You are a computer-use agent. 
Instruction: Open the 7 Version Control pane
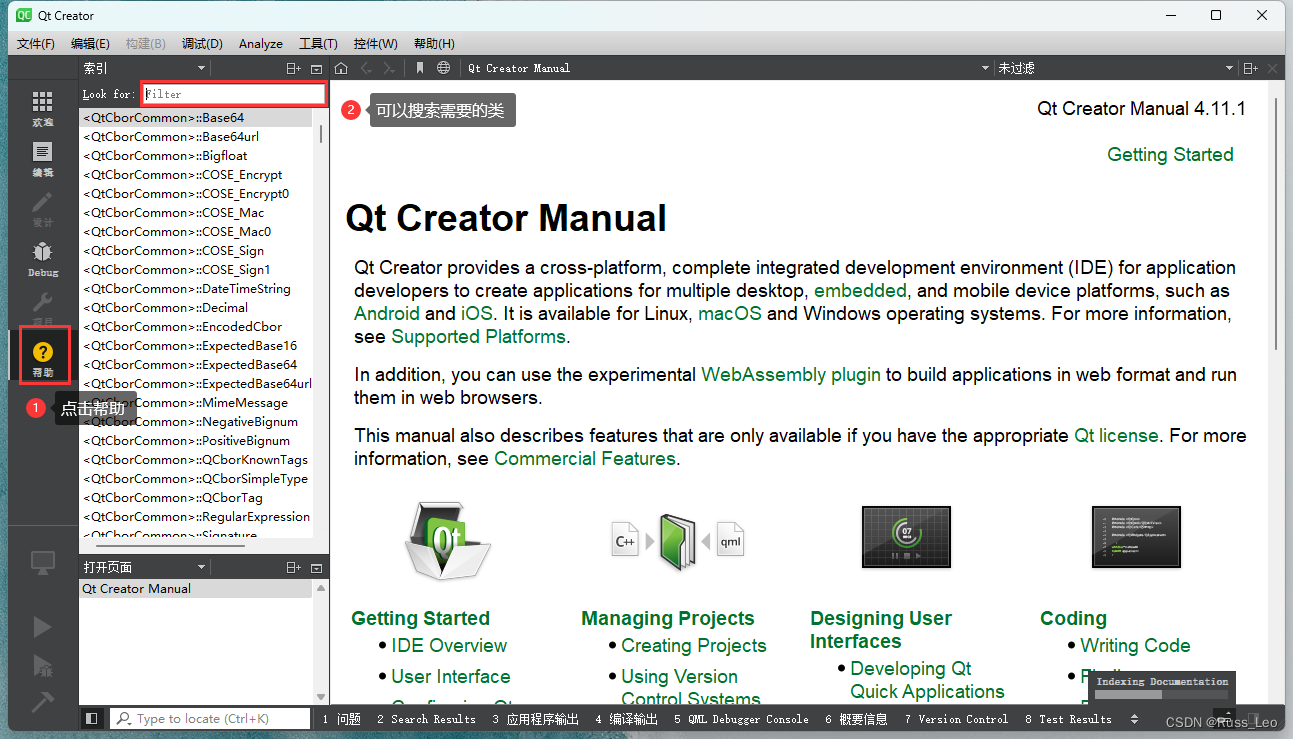coord(956,719)
